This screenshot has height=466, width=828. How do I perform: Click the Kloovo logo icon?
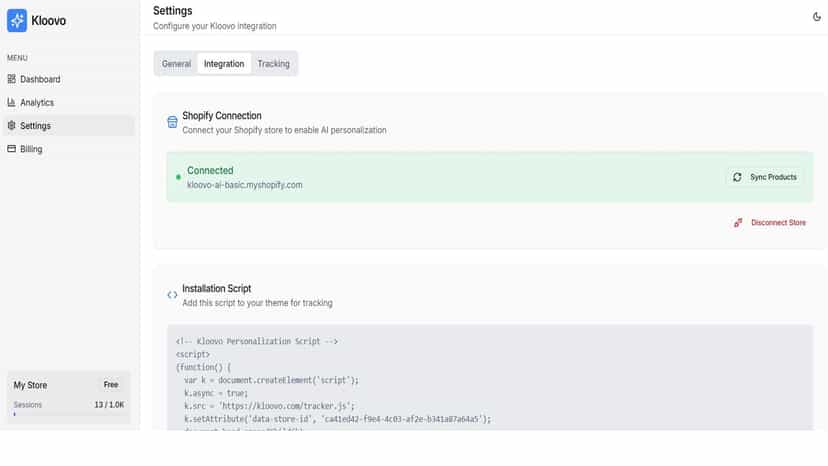17,21
